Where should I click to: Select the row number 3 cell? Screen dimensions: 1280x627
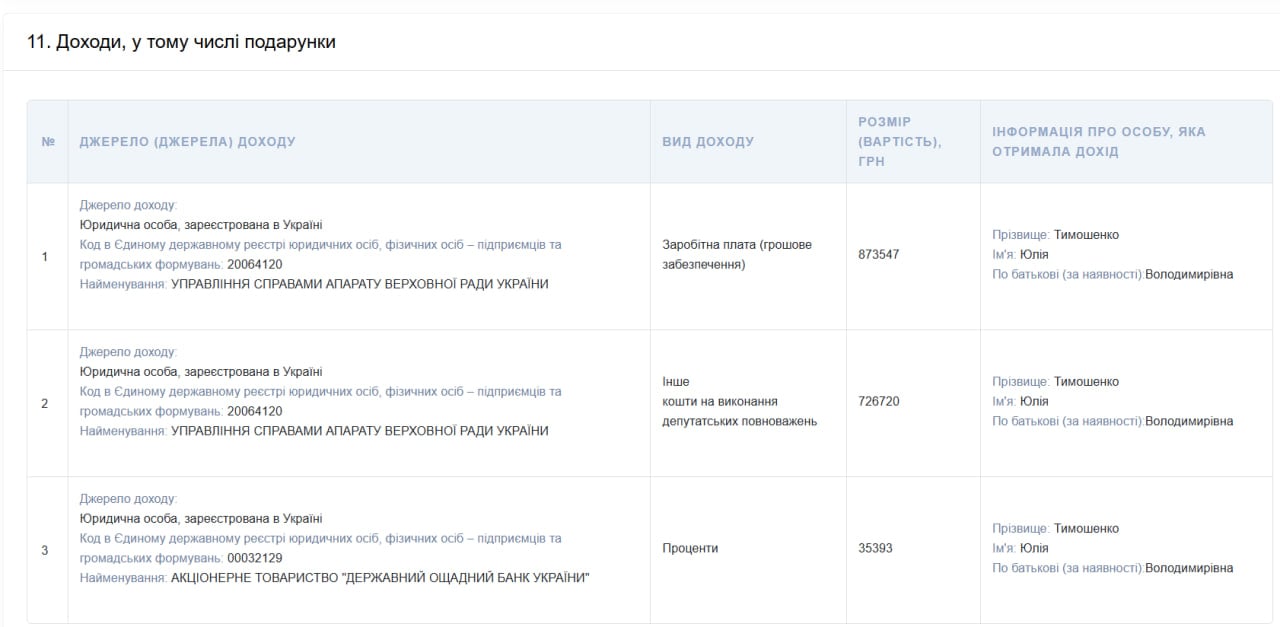(45, 551)
